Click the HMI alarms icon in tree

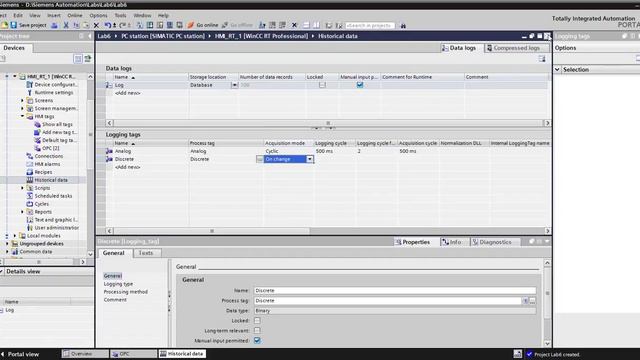pyautogui.click(x=29, y=164)
